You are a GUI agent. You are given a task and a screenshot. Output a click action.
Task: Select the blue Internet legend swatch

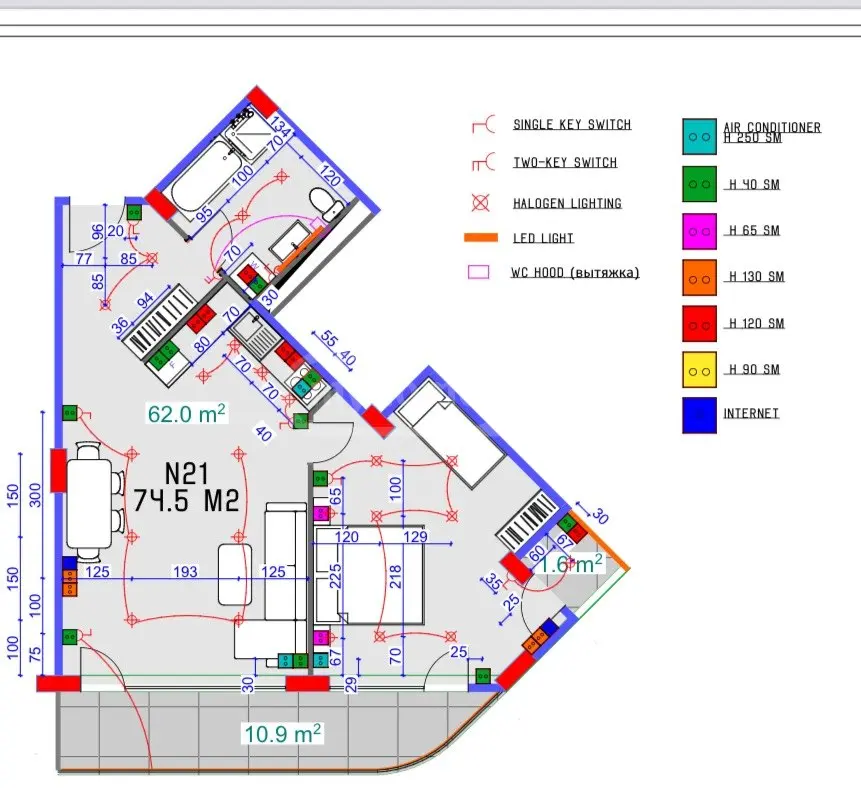pyautogui.click(x=699, y=415)
